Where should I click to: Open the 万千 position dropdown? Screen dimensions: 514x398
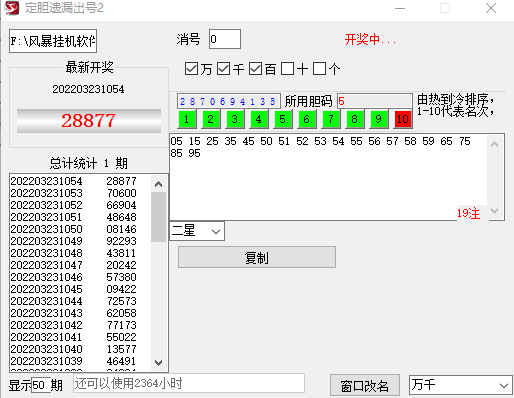(461, 385)
